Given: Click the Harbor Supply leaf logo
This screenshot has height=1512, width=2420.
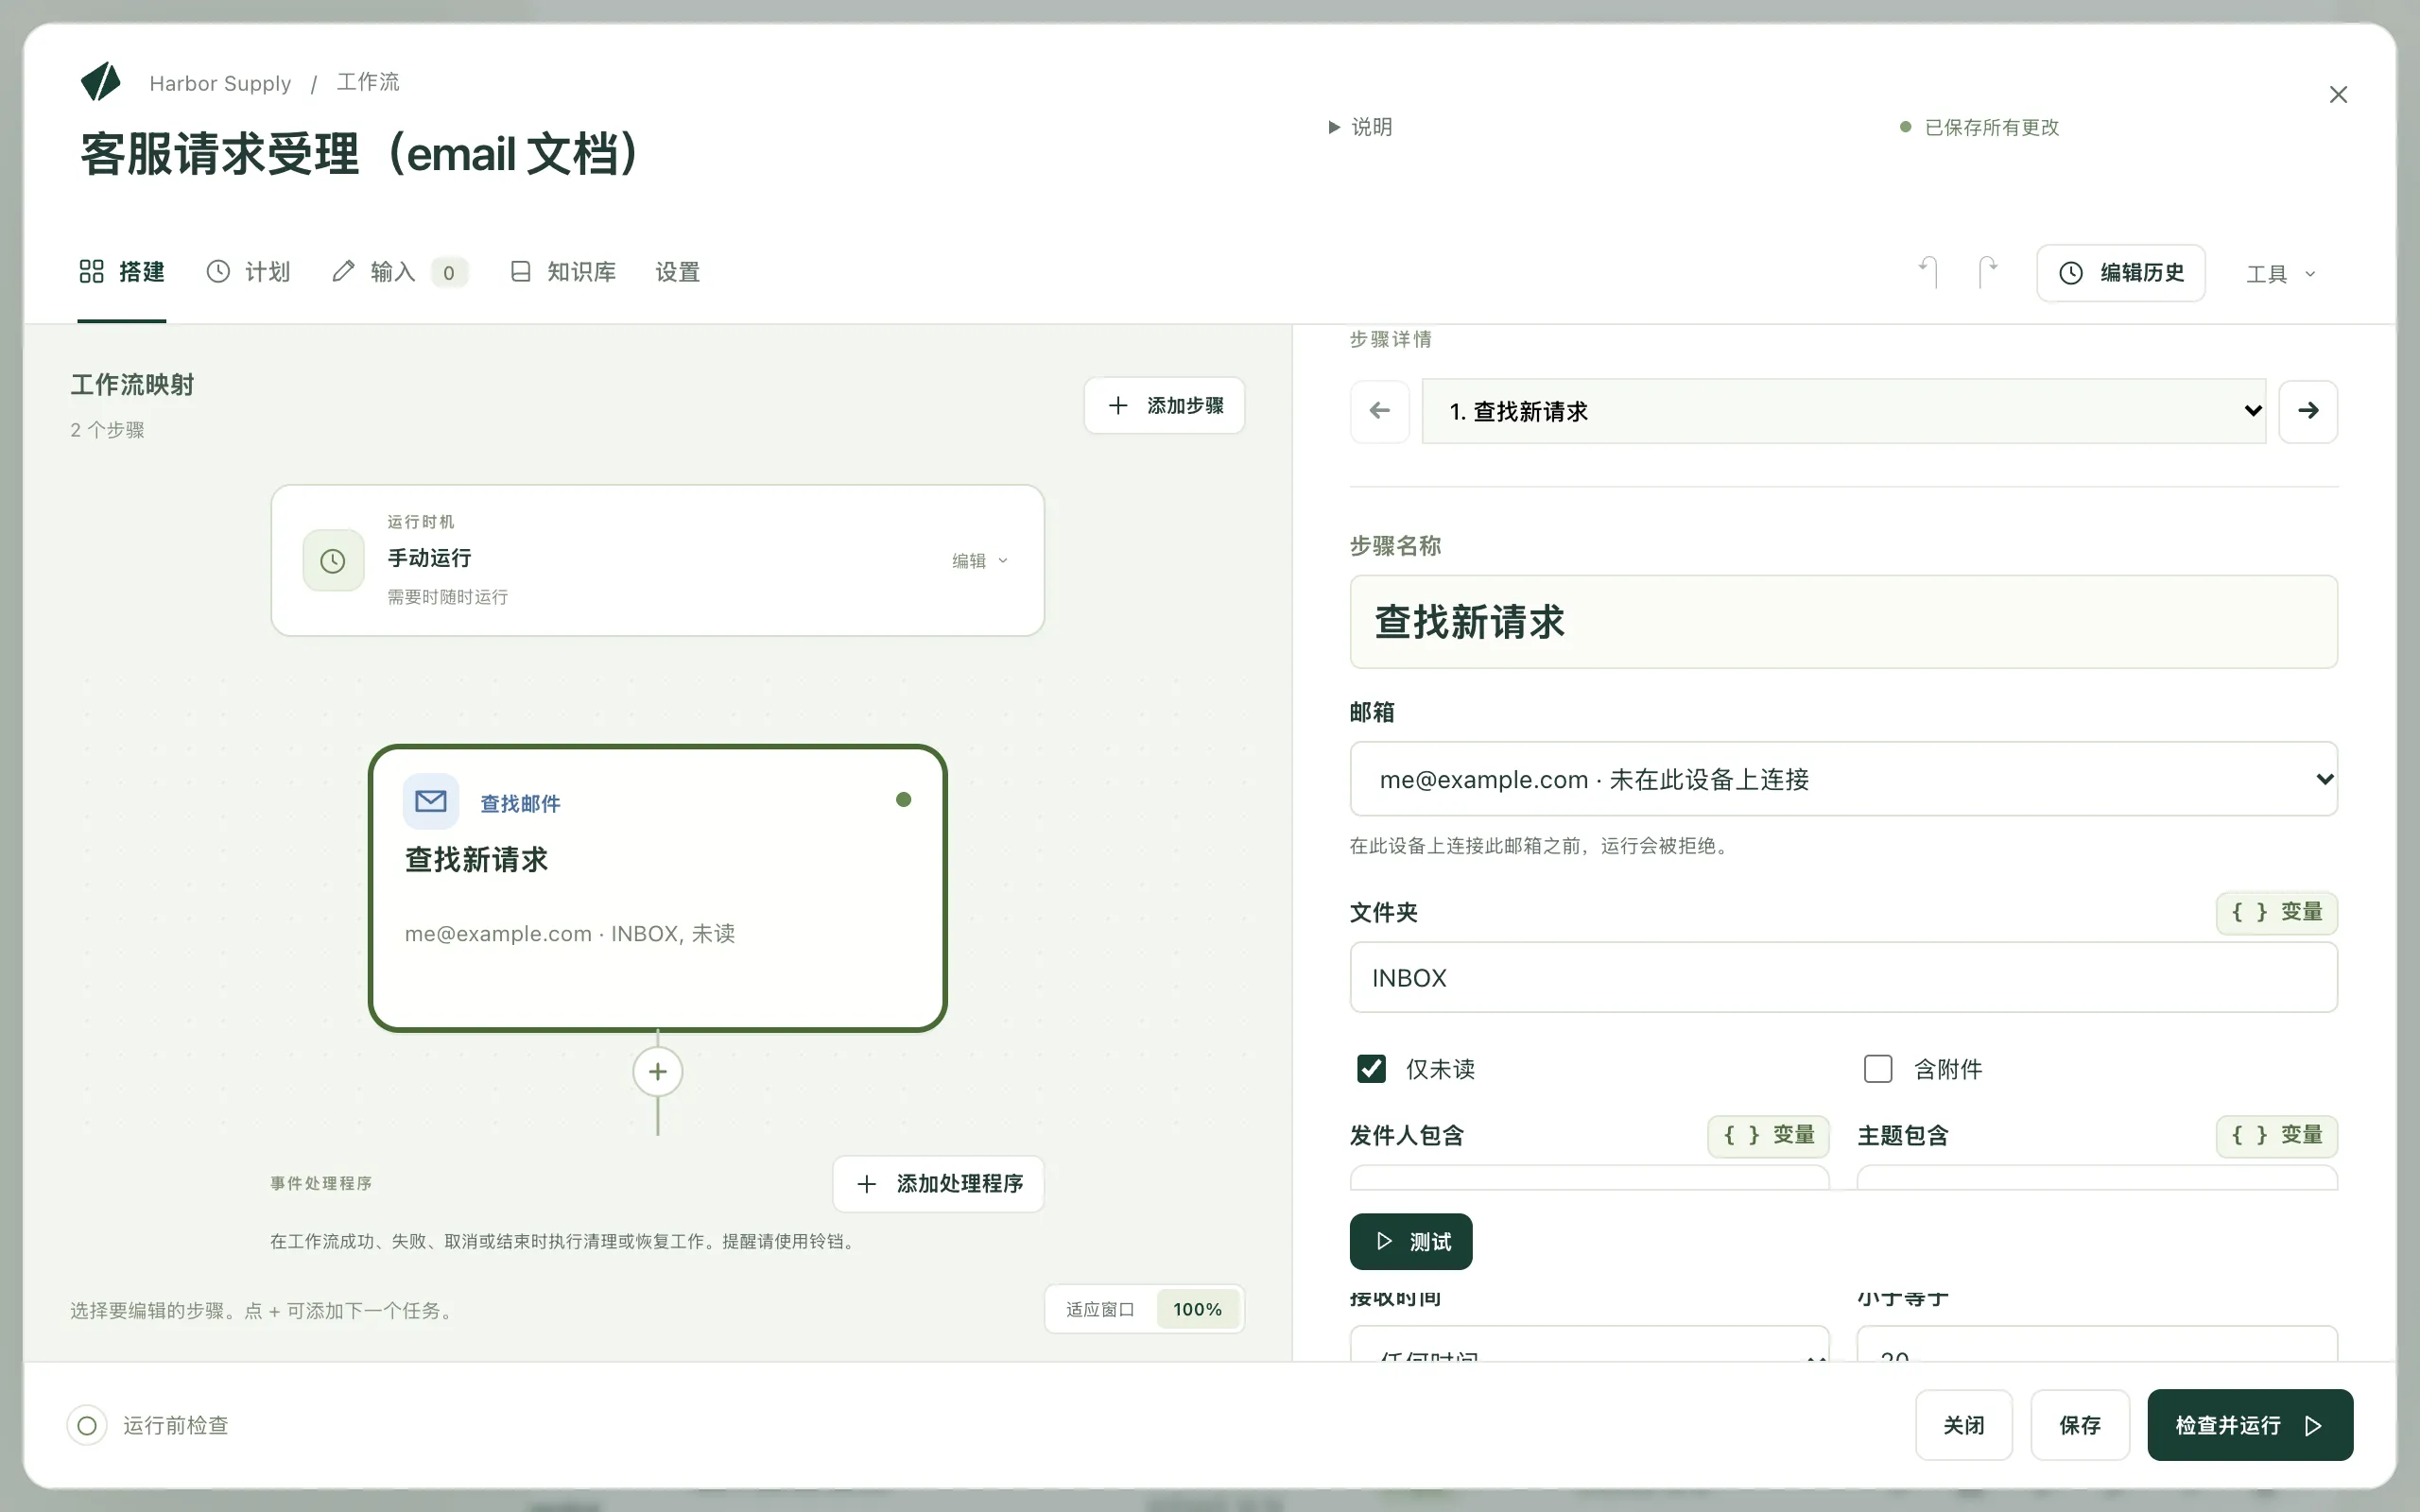Looking at the screenshot, I should tap(100, 82).
